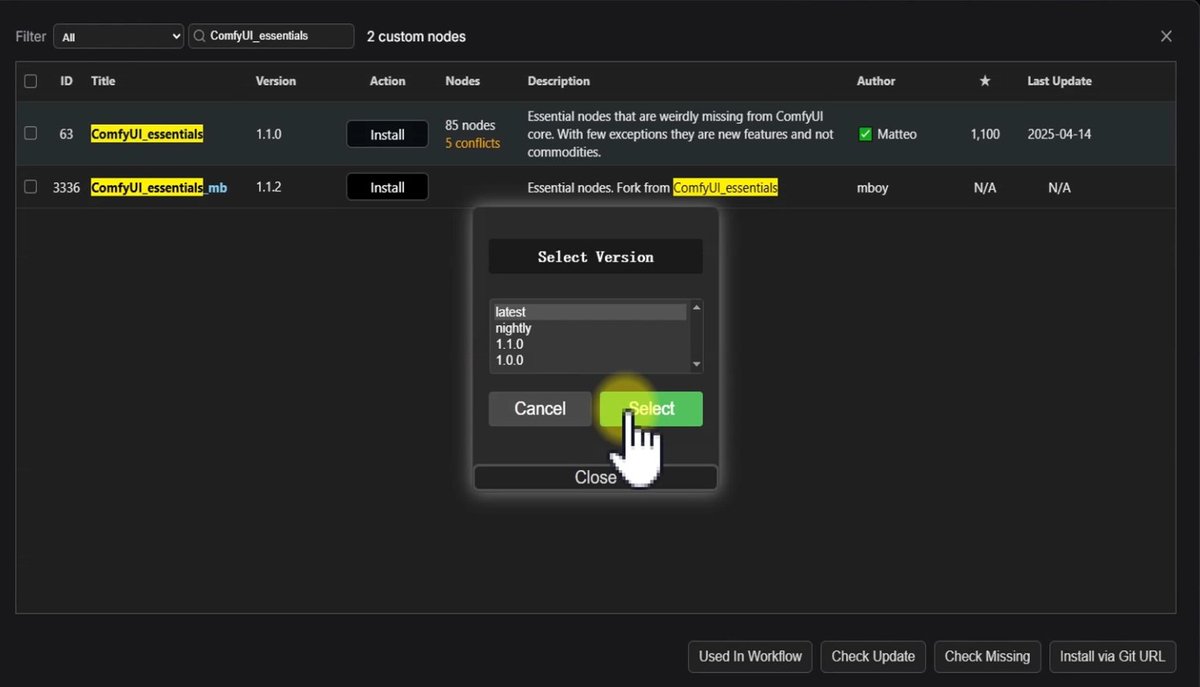Click the ID 63 cell
The height and width of the screenshot is (687, 1200).
(66, 134)
